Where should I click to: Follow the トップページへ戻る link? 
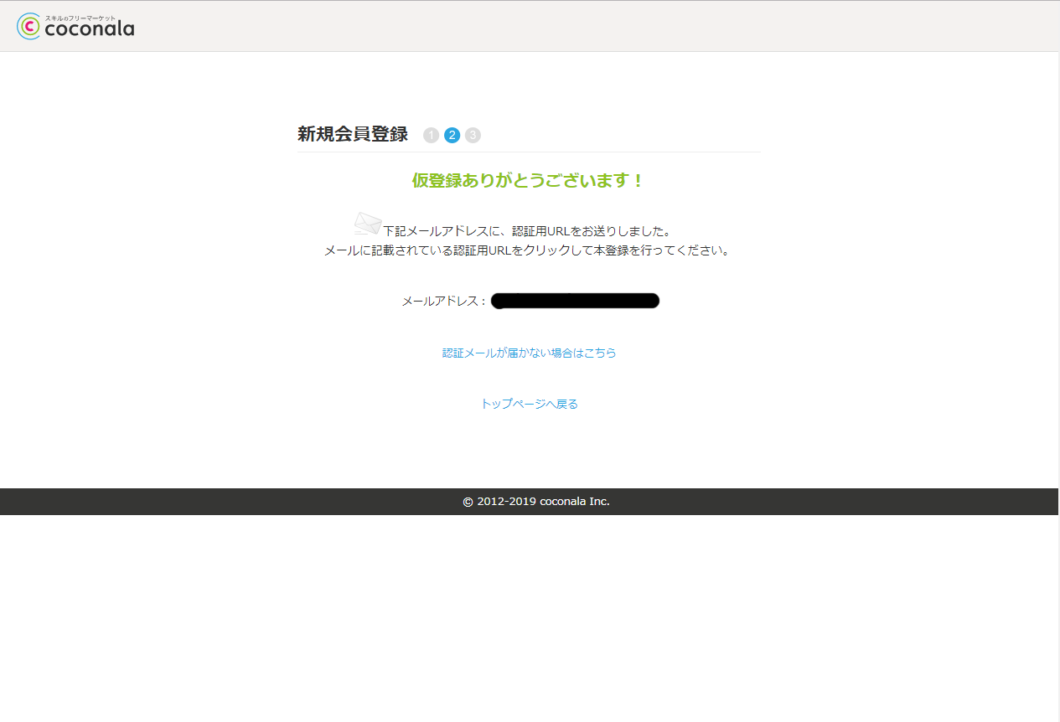[529, 404]
